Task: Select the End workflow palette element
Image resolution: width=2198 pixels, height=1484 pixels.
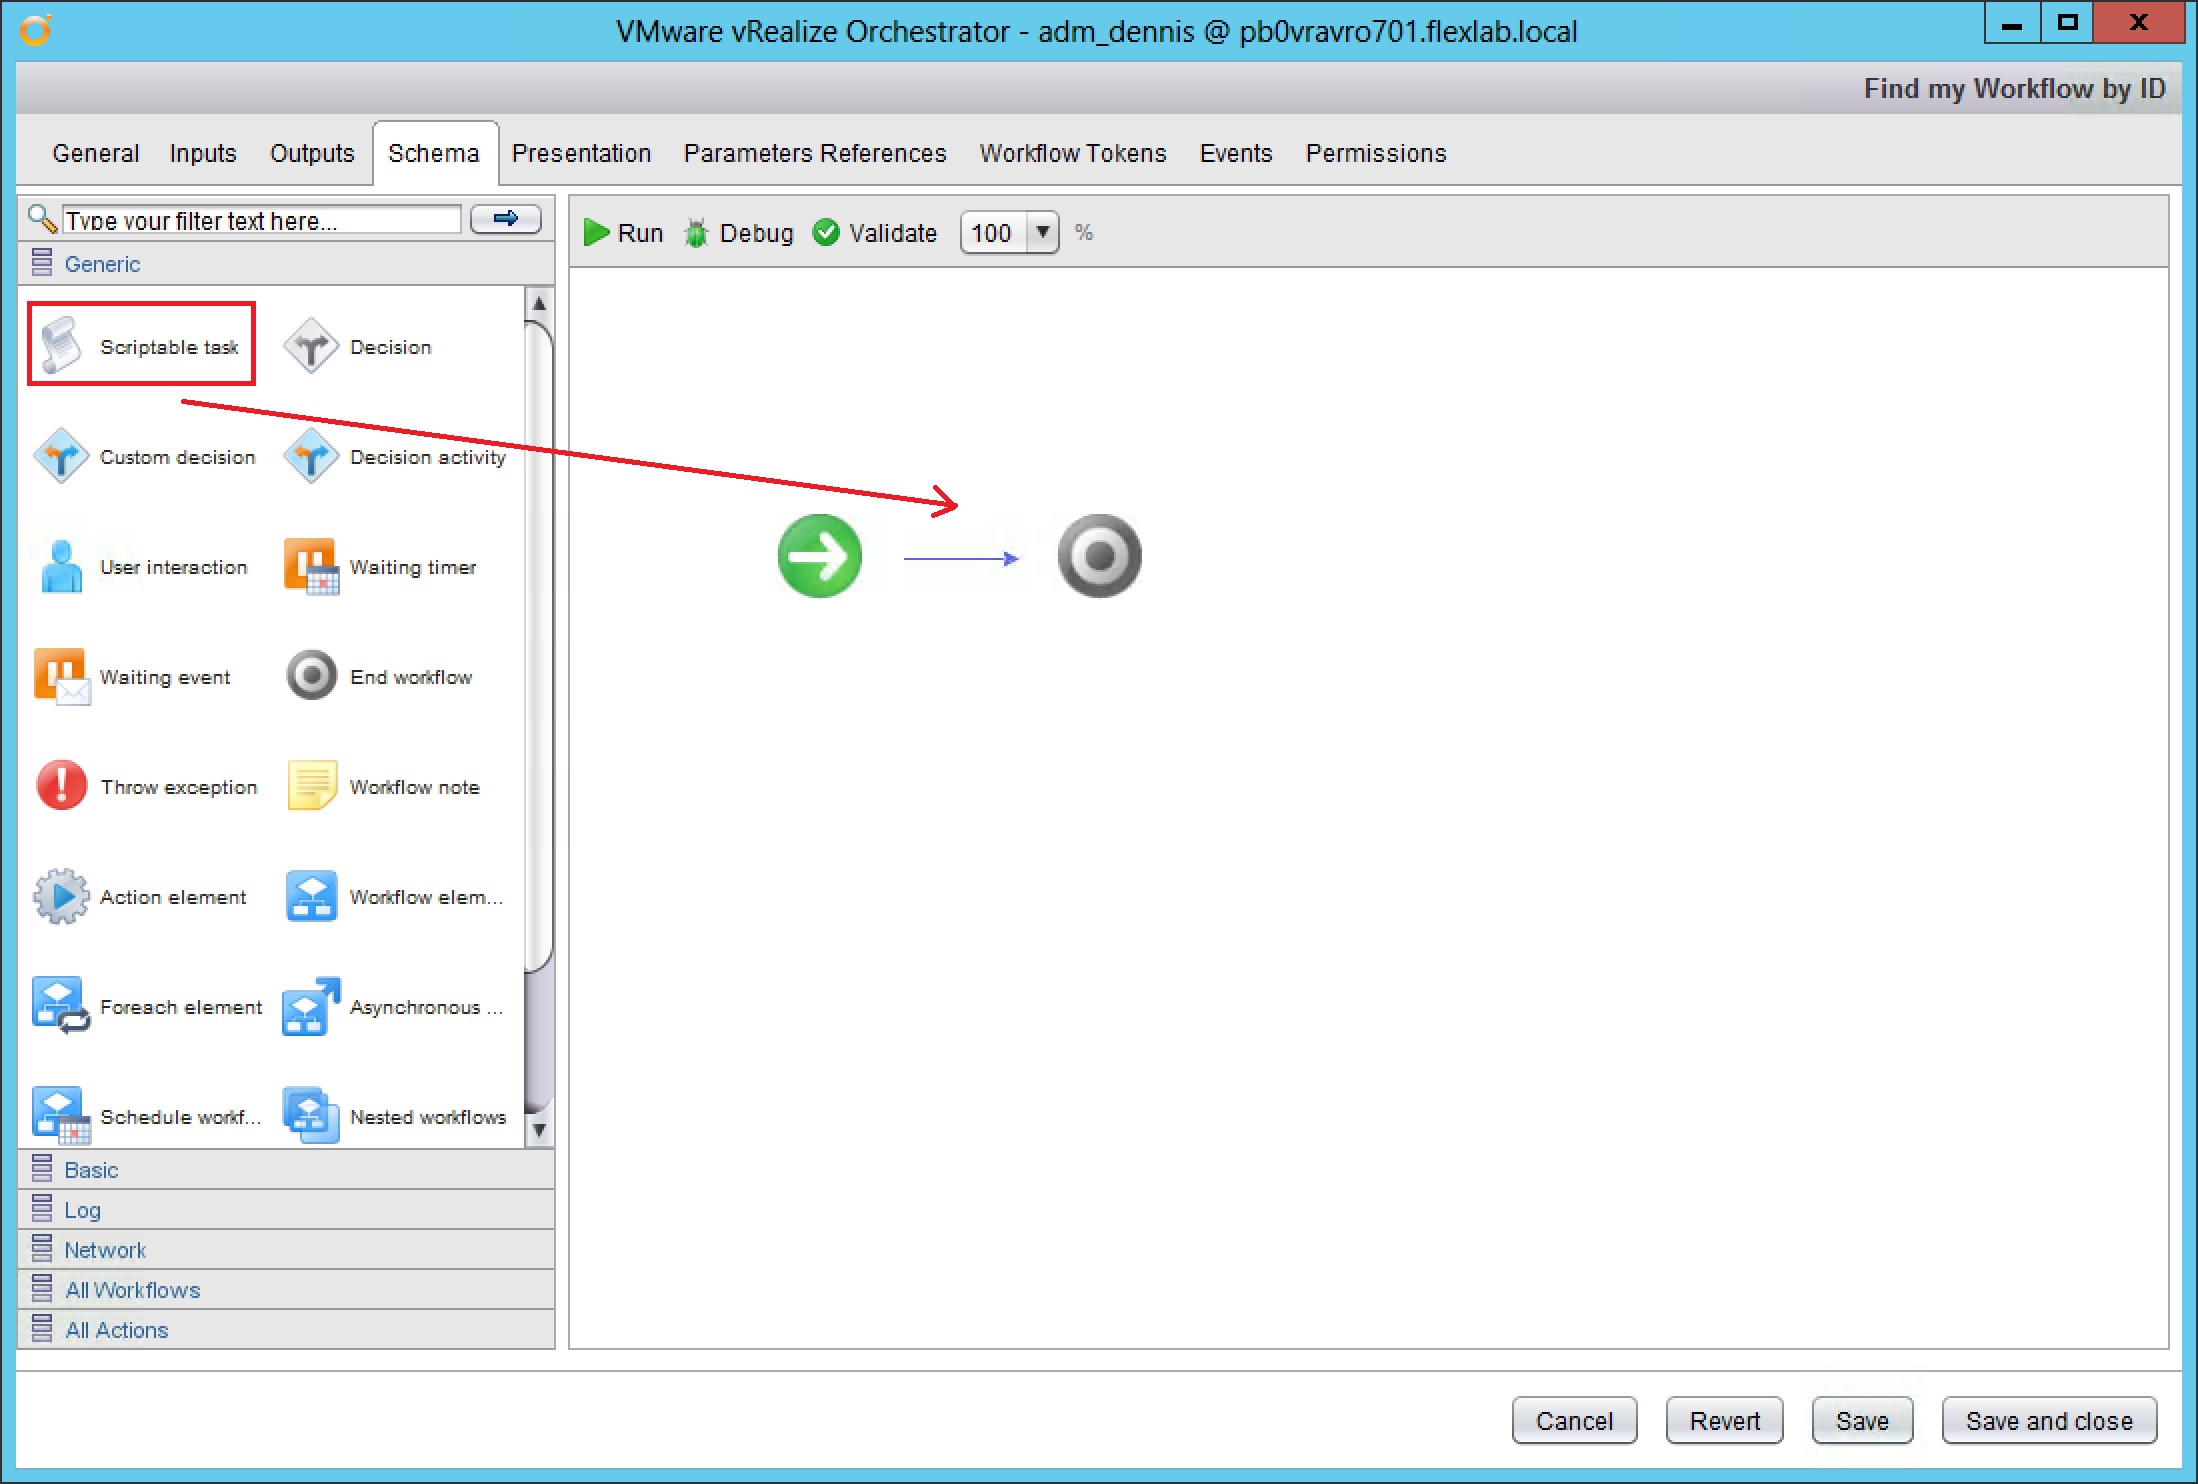Action: click(x=378, y=677)
